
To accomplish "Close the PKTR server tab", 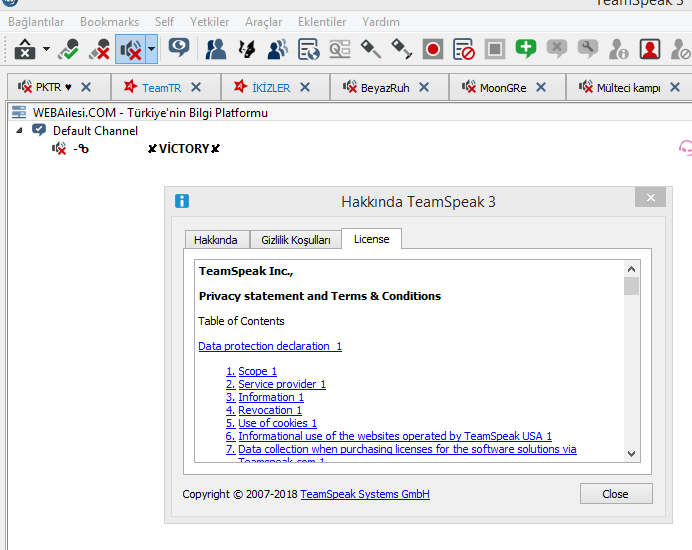I will 86,87.
